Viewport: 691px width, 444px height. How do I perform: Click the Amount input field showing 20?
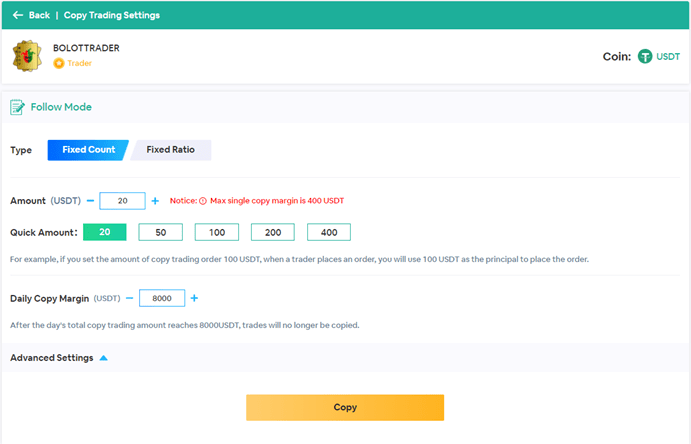click(x=123, y=201)
